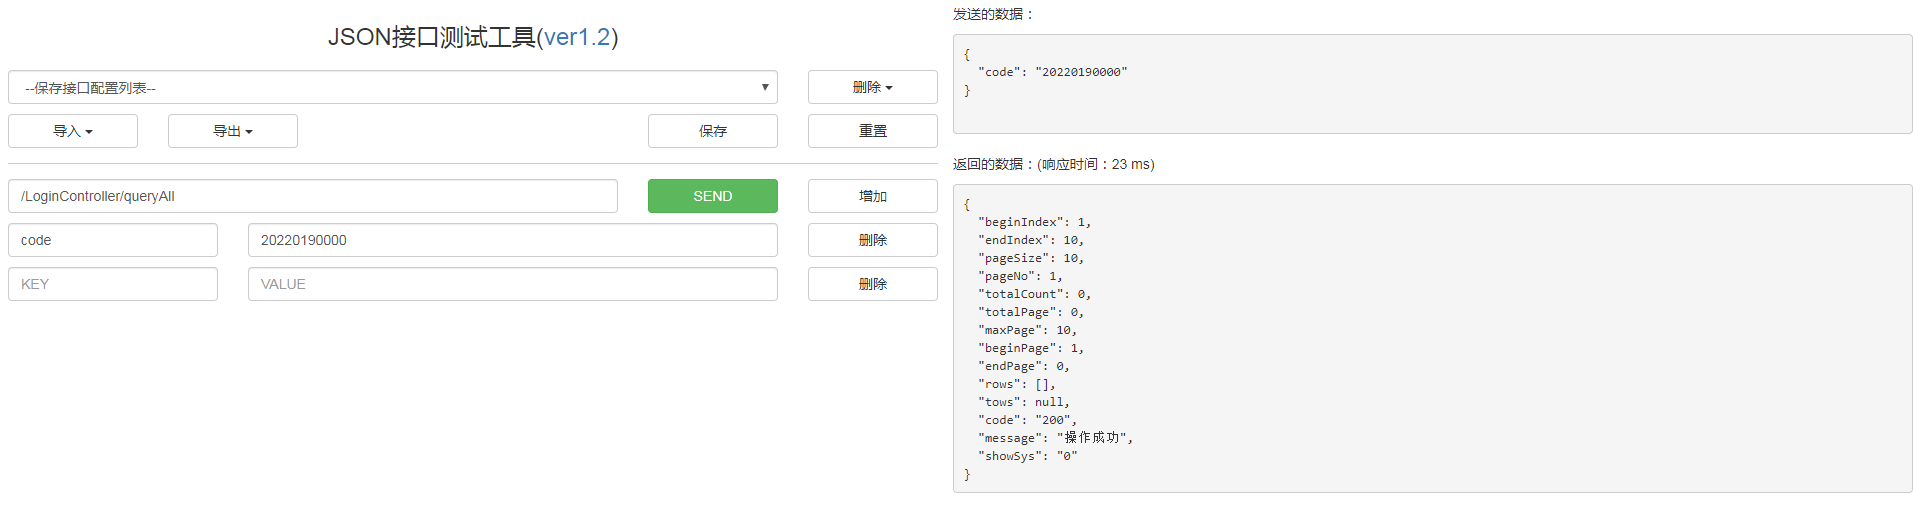Click the JSON接口测试工具 page title

click(432, 37)
